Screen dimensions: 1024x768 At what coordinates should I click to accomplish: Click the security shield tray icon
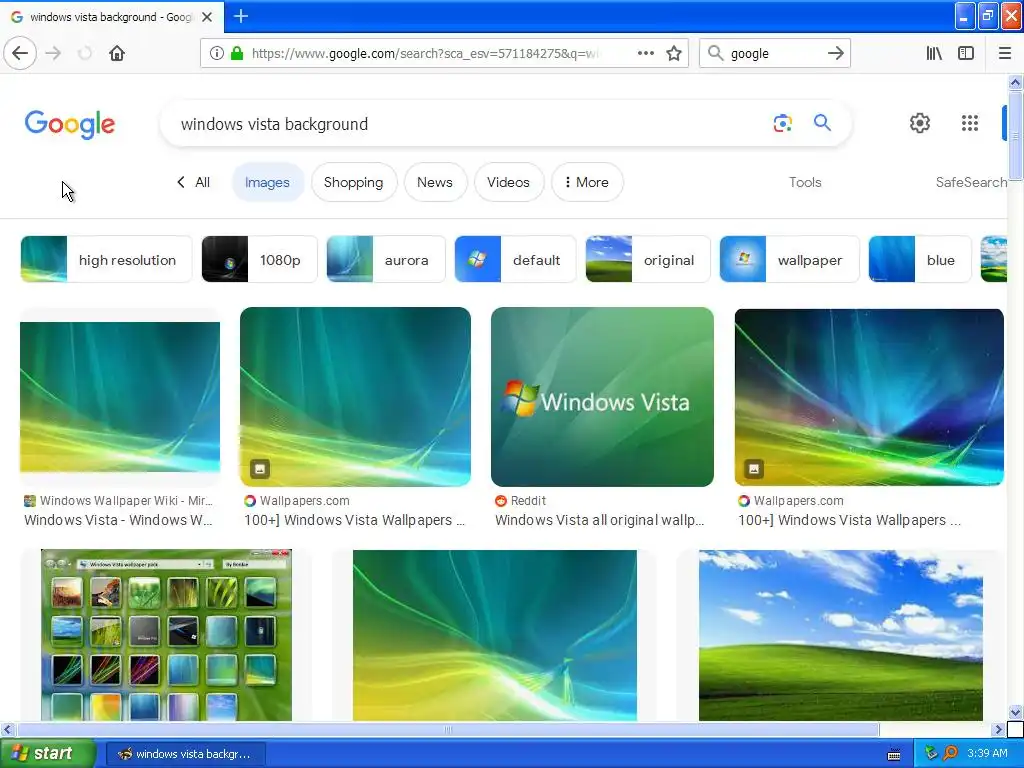931,753
